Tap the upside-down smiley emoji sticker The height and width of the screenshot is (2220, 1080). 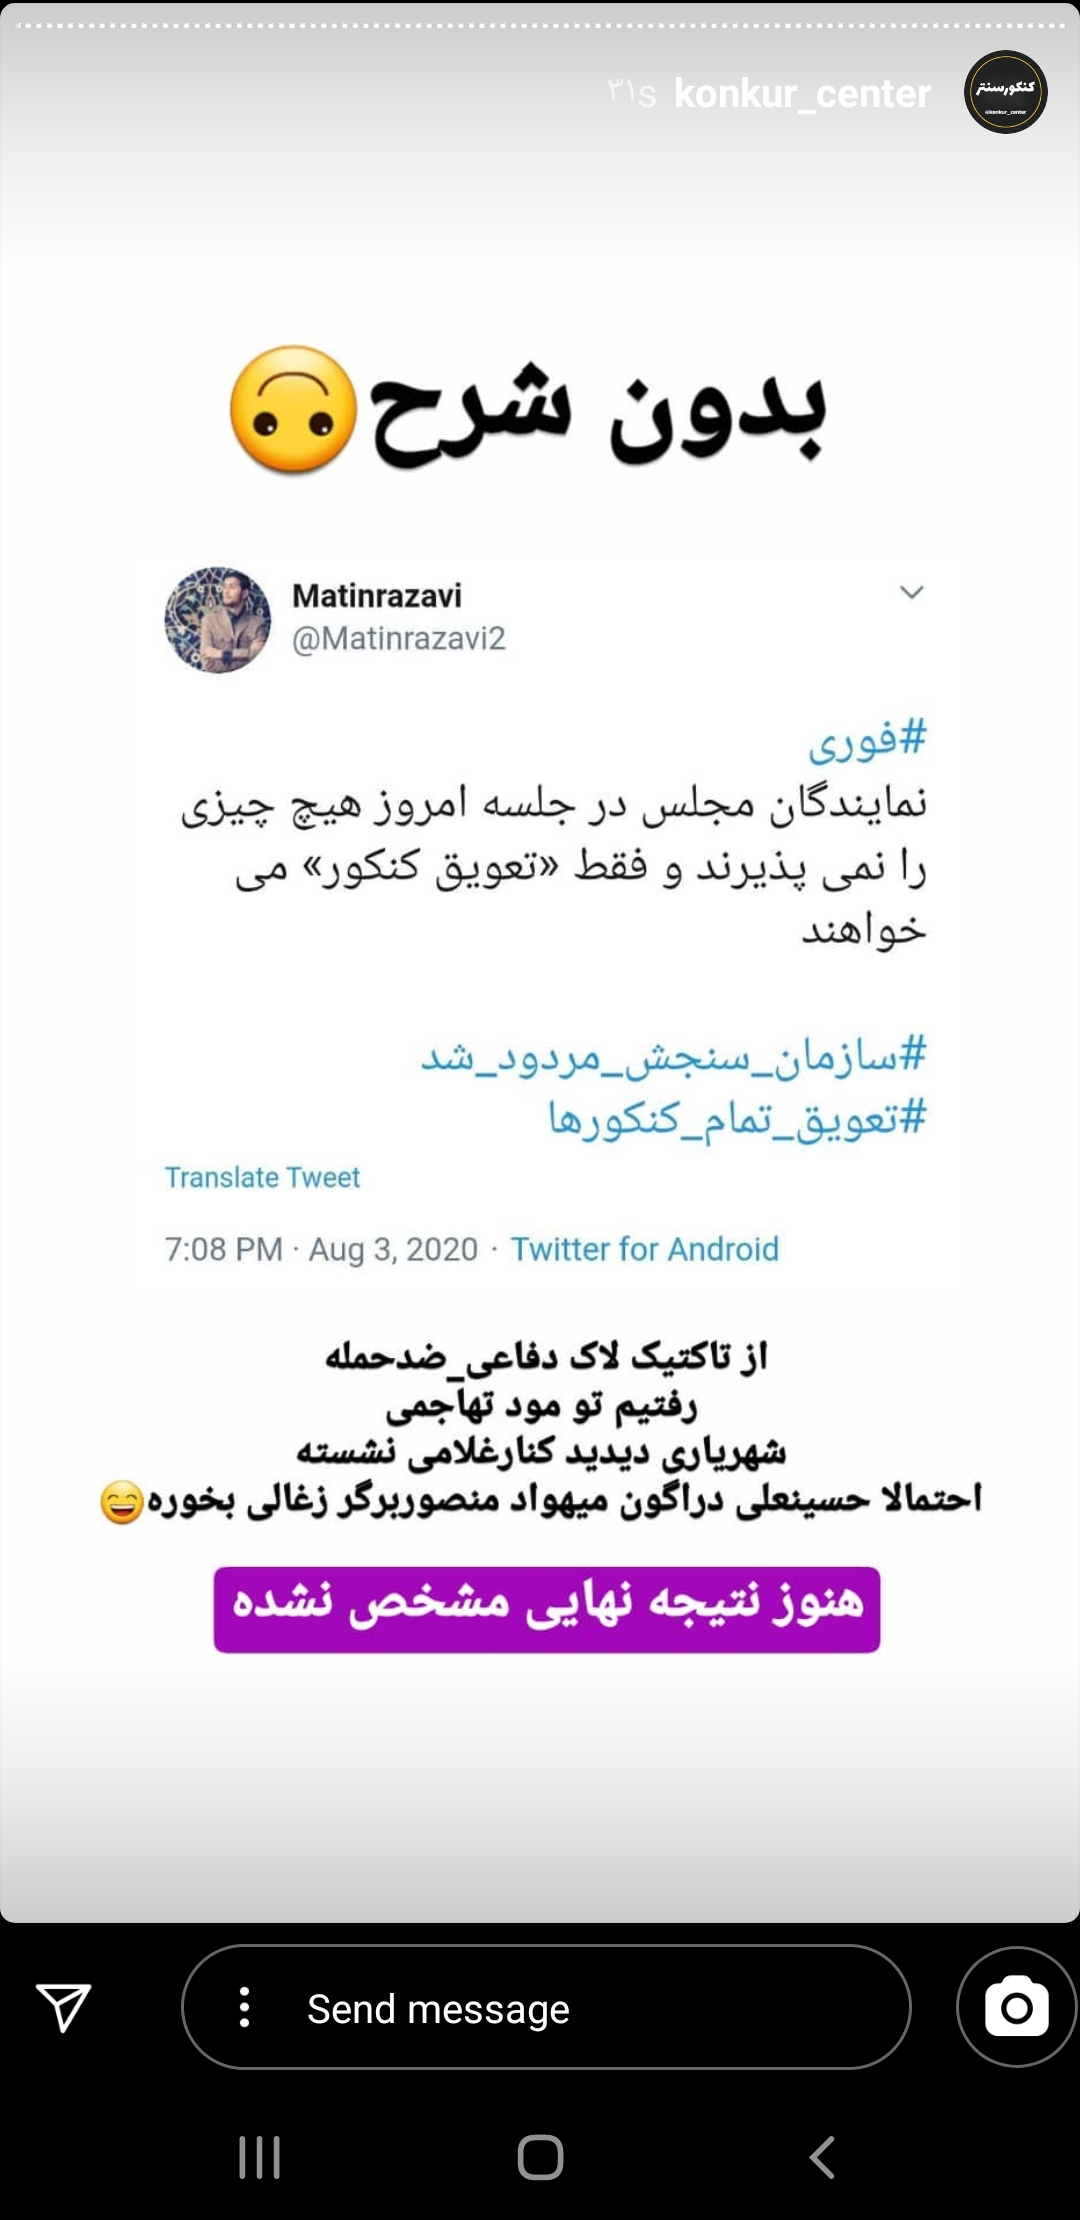[293, 409]
